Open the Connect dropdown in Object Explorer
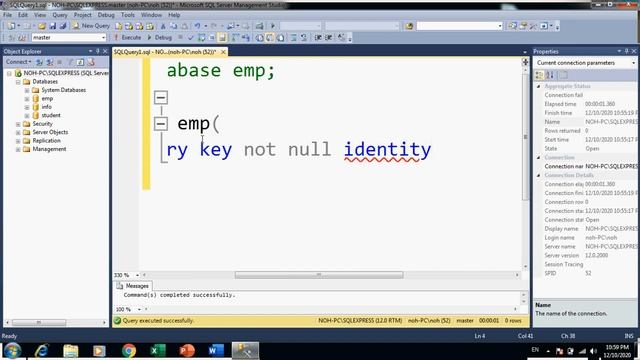 (x=18, y=62)
